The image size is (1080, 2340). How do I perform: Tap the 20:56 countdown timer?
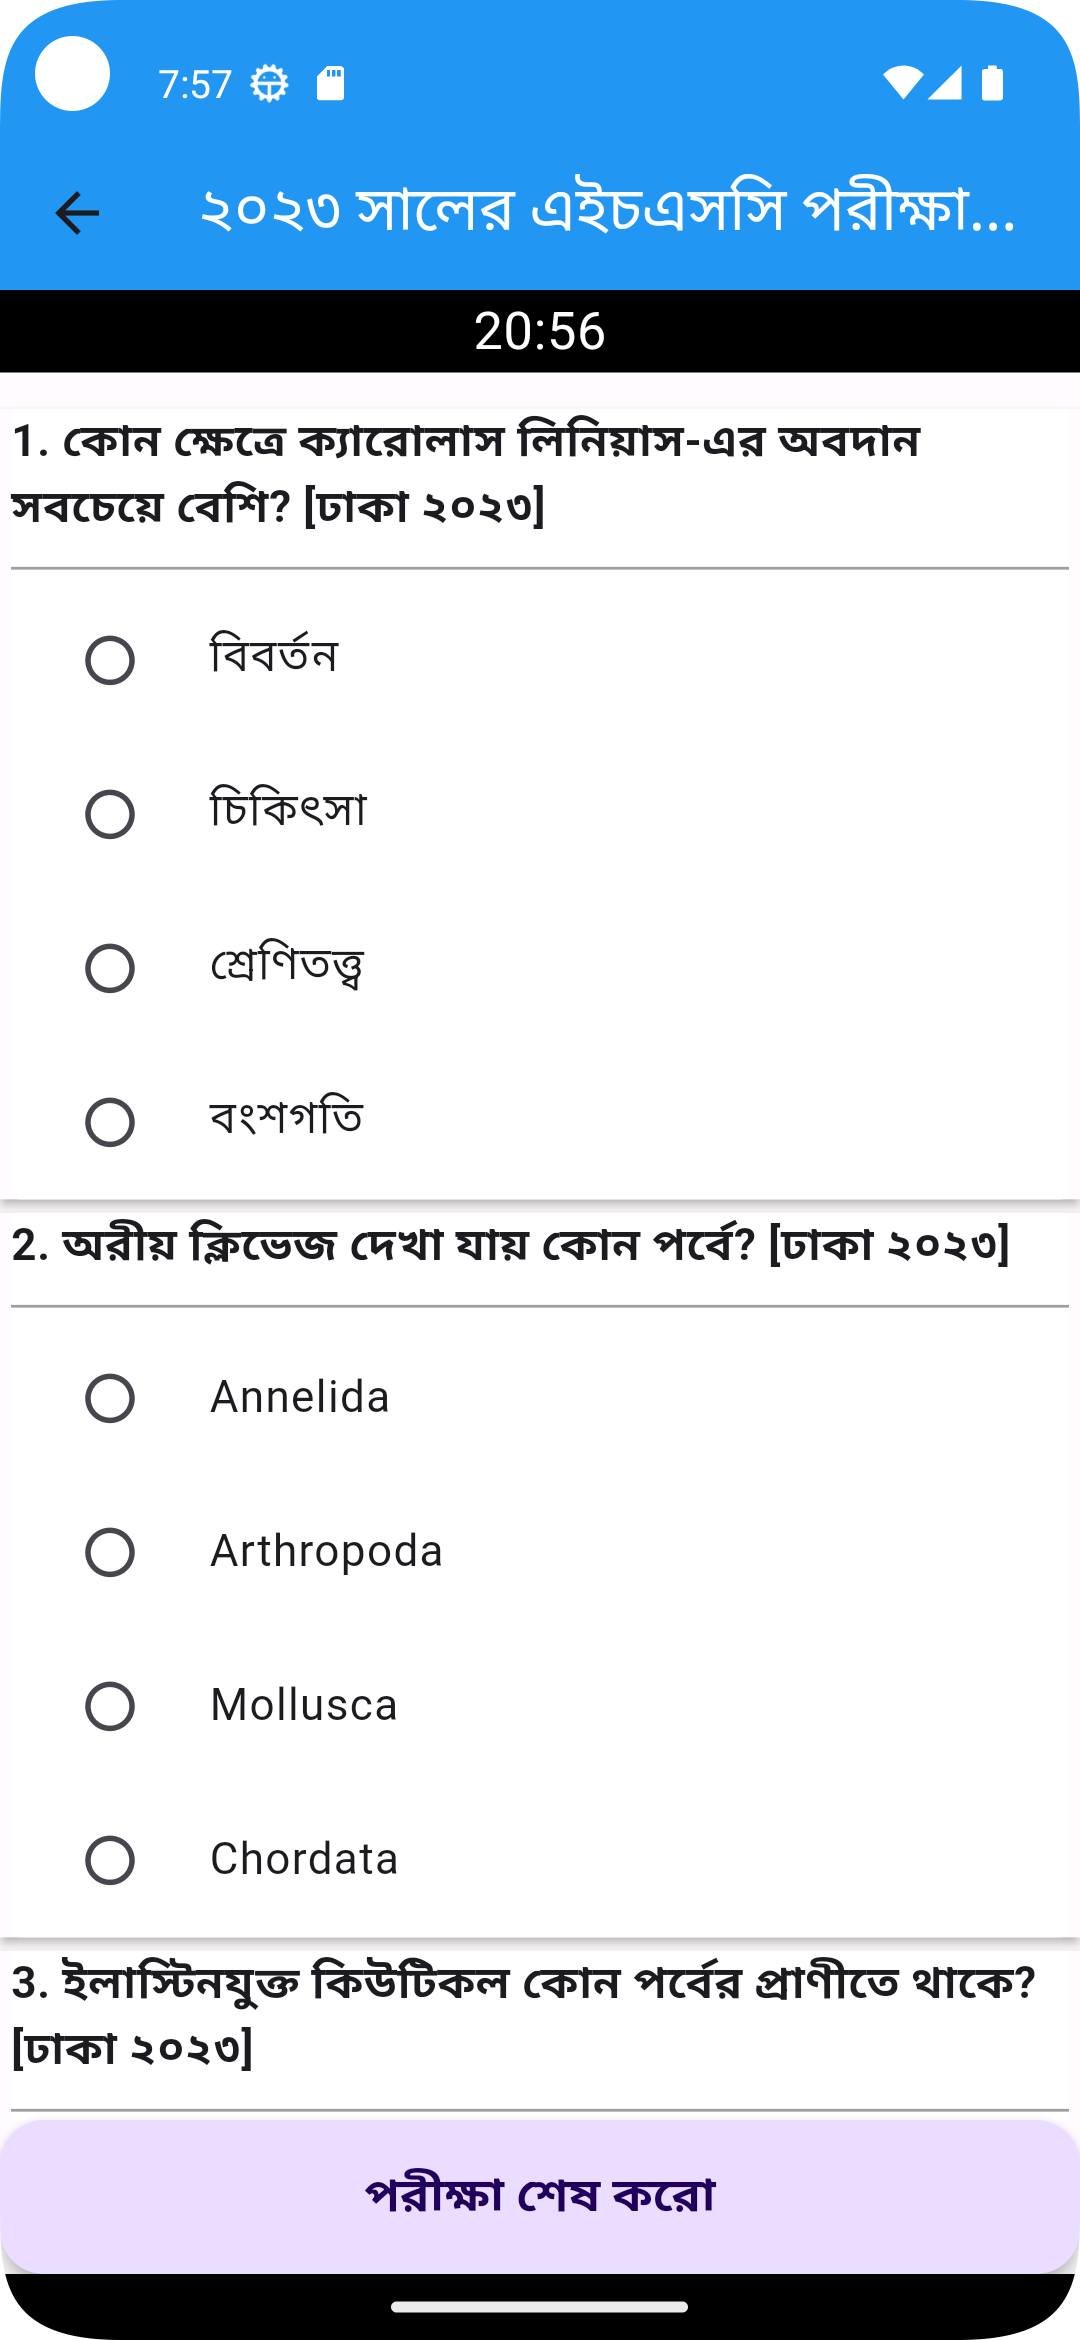click(540, 331)
